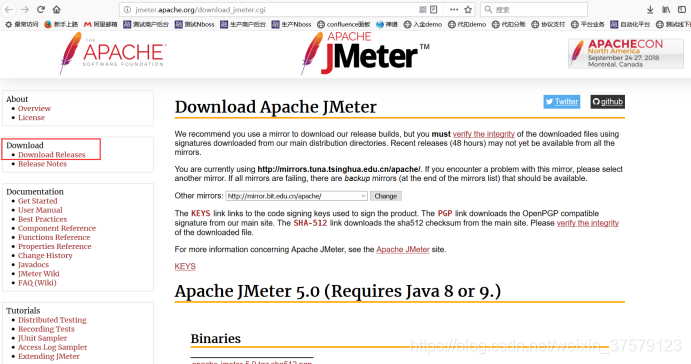This screenshot has height=364, width=691.
Task: Open the Release Notes link
Action: click(42, 164)
